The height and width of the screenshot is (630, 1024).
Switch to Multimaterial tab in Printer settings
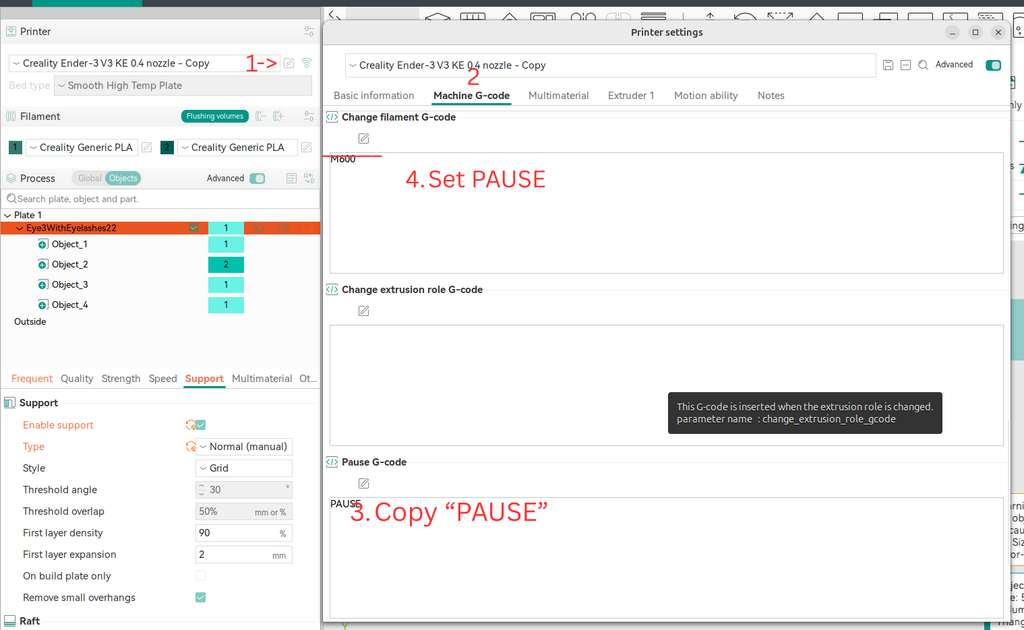click(558, 95)
